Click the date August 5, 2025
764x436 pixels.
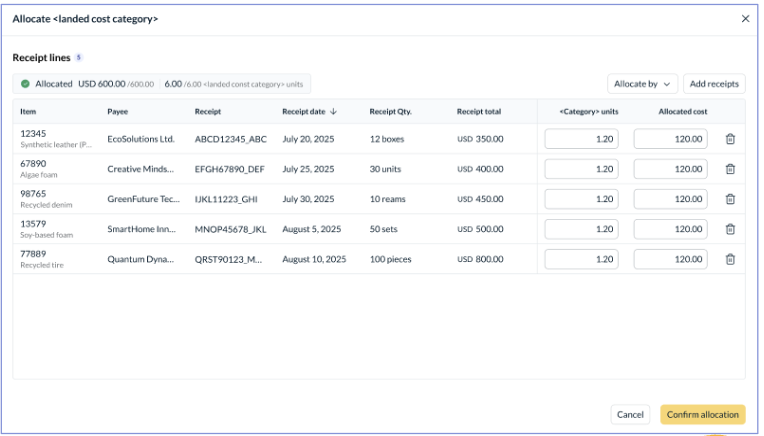311,229
